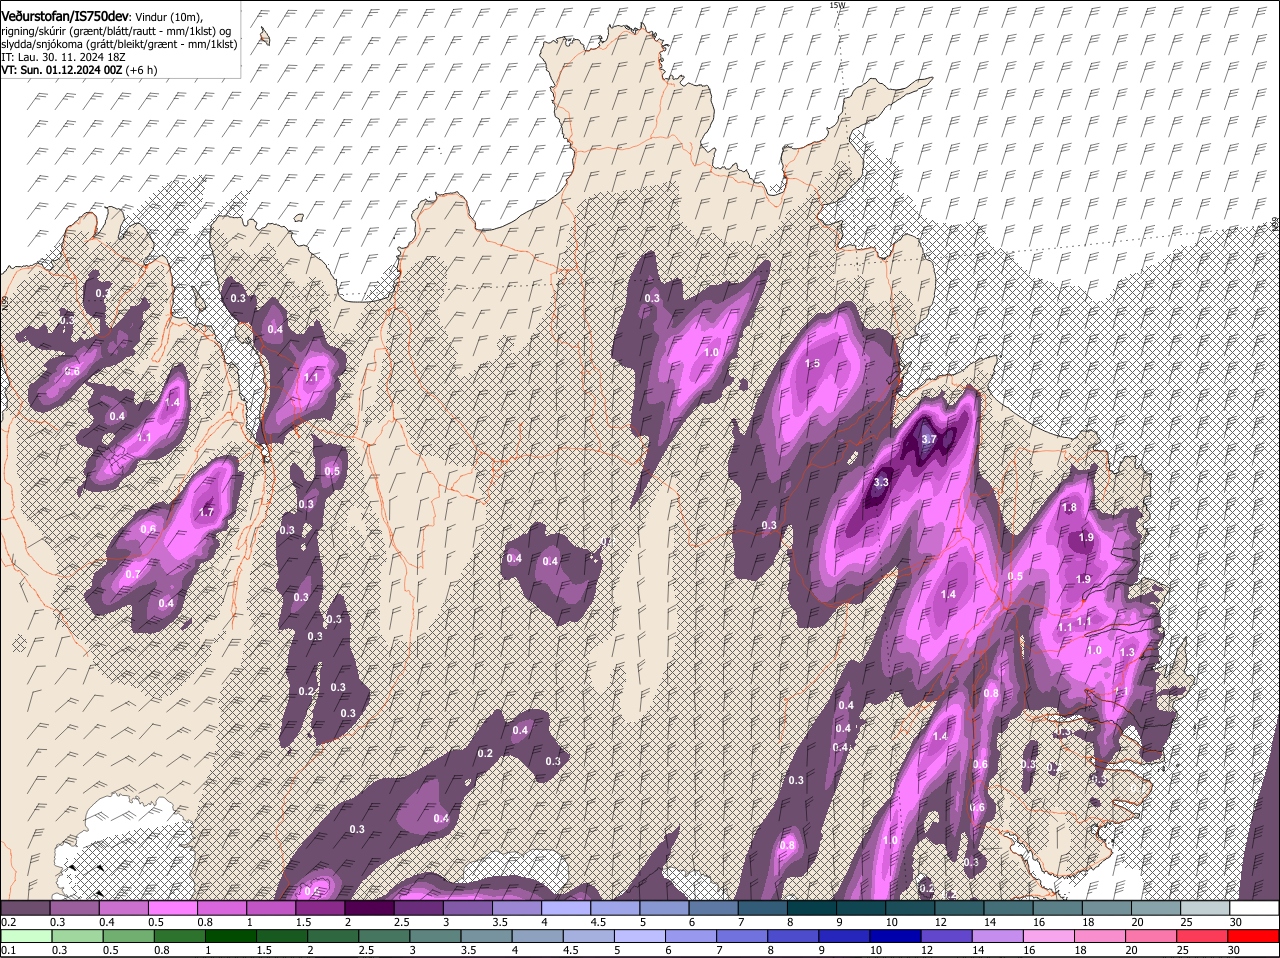
Task: Click the pale green 0.1–0.3 lower legend swatch
Action: [x=28, y=936]
